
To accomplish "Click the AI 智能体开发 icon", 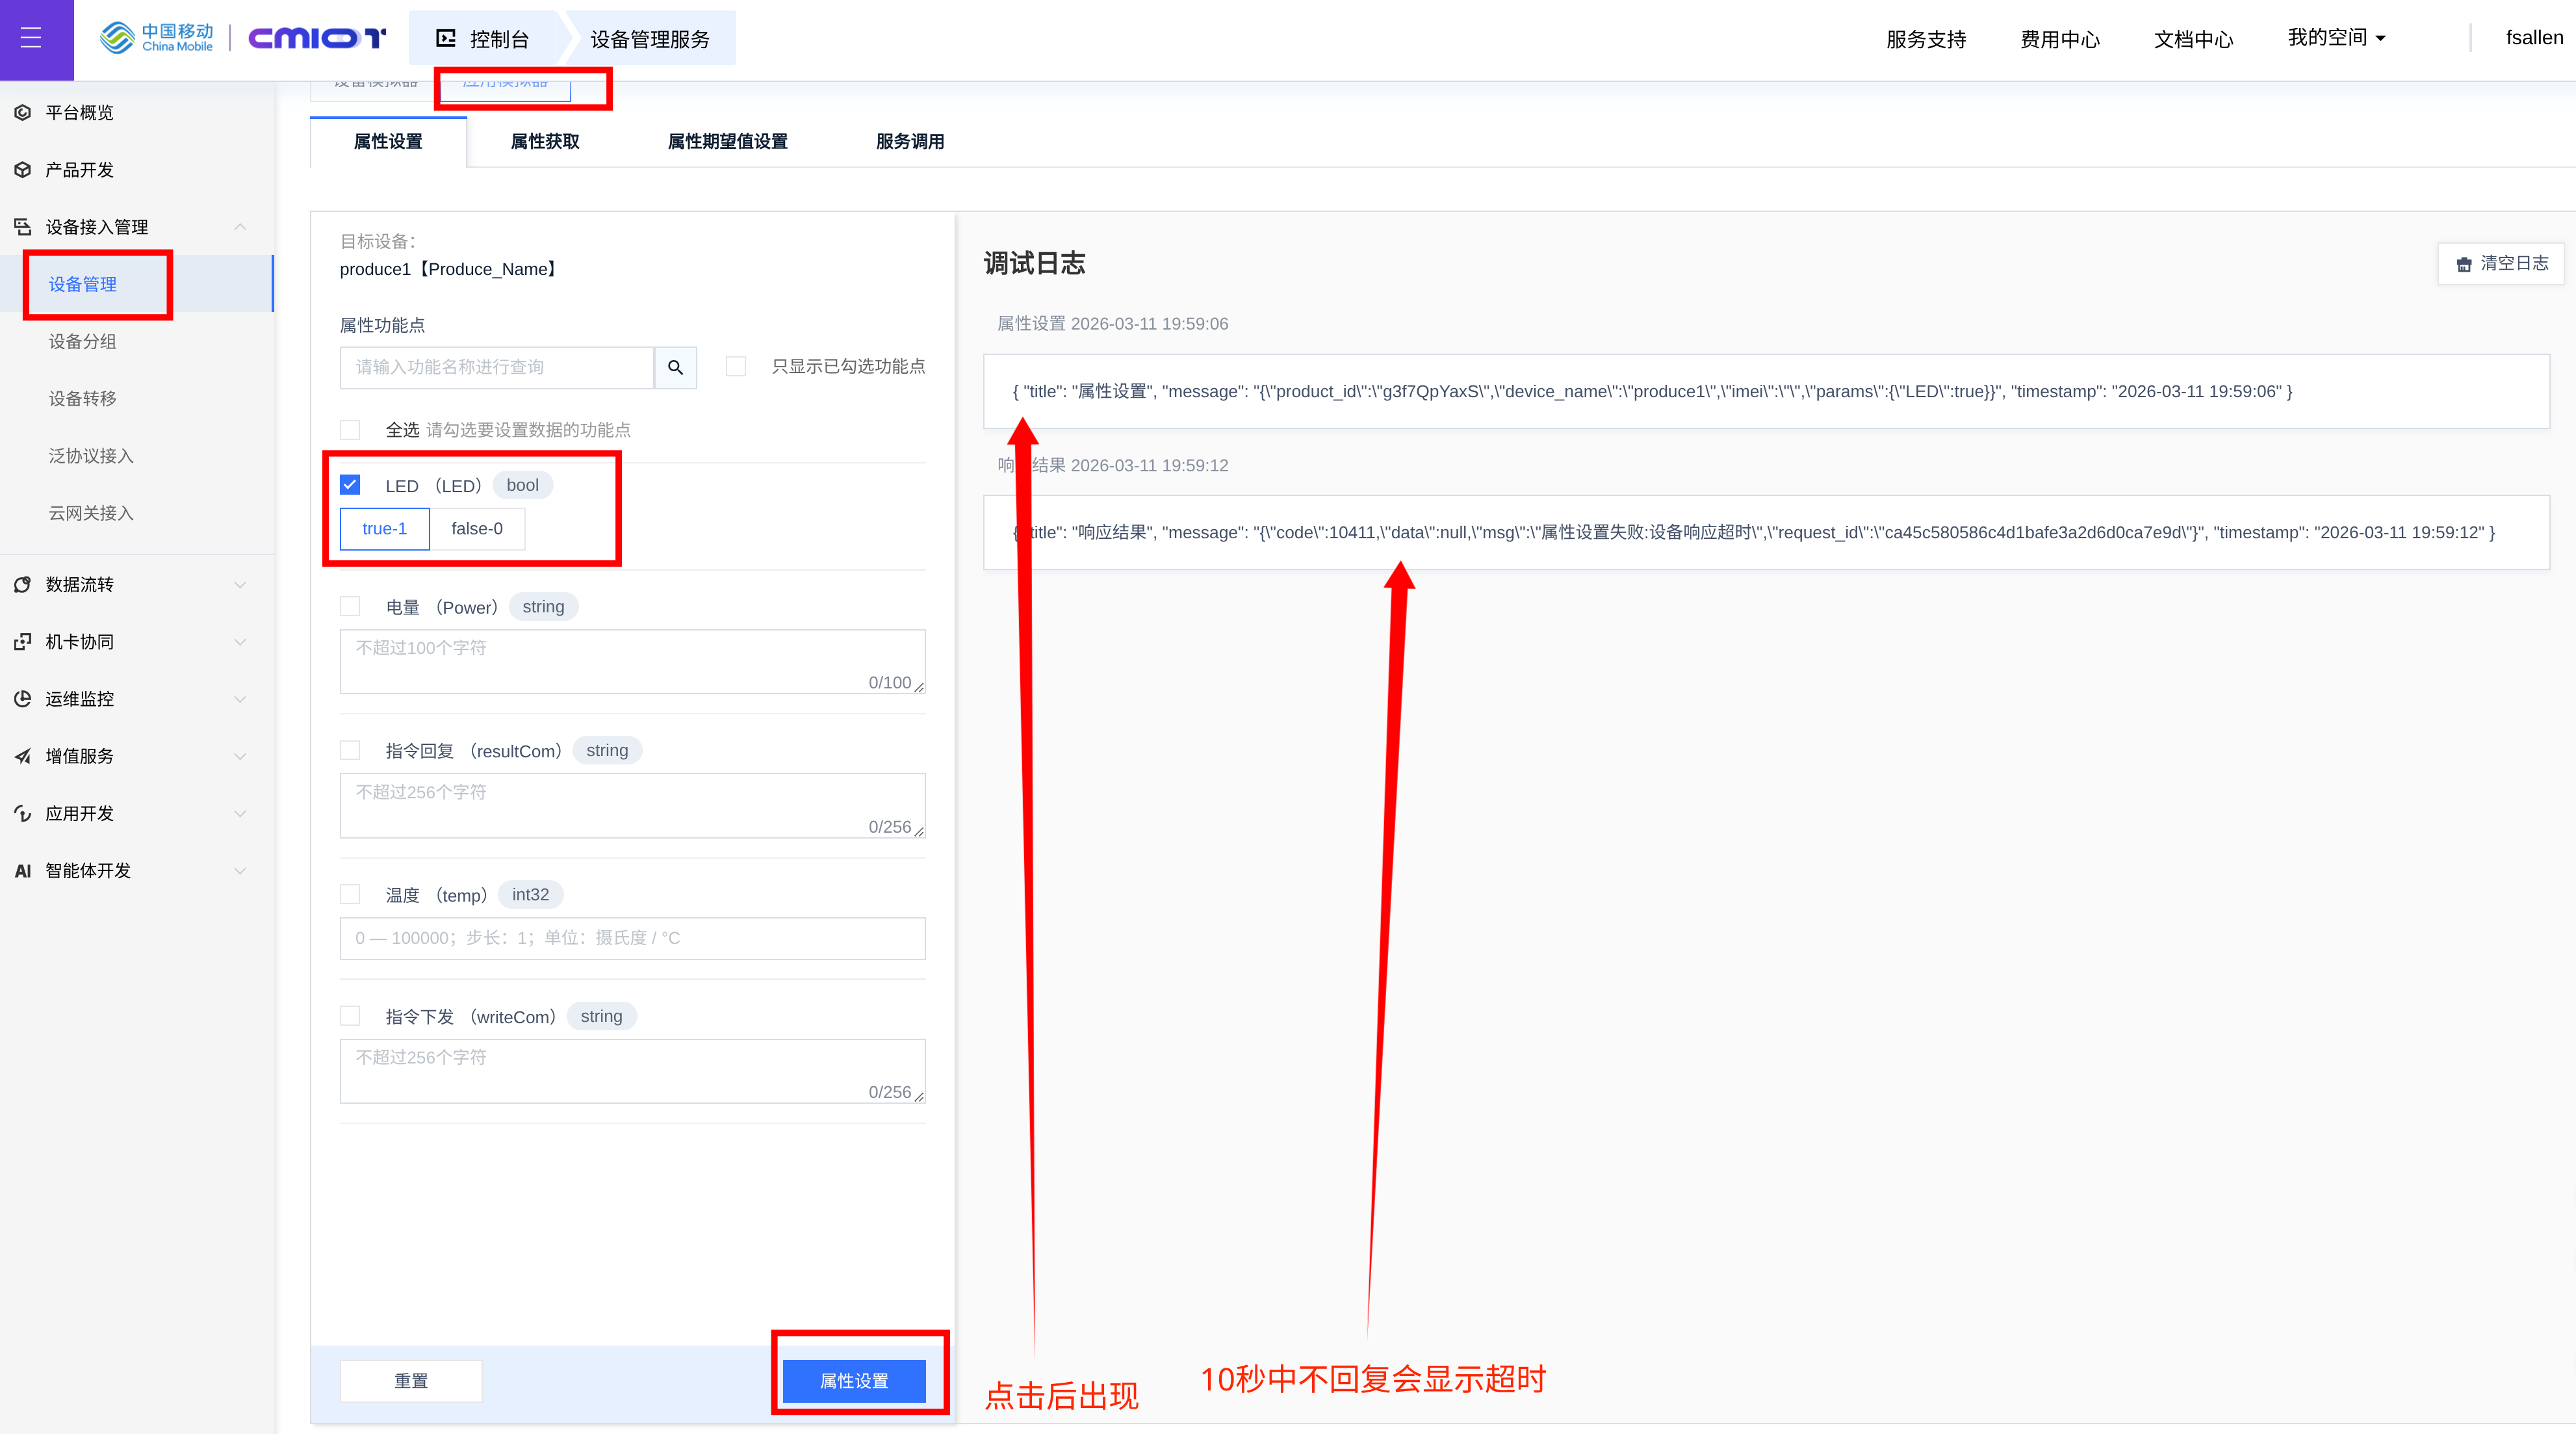I will [23, 871].
